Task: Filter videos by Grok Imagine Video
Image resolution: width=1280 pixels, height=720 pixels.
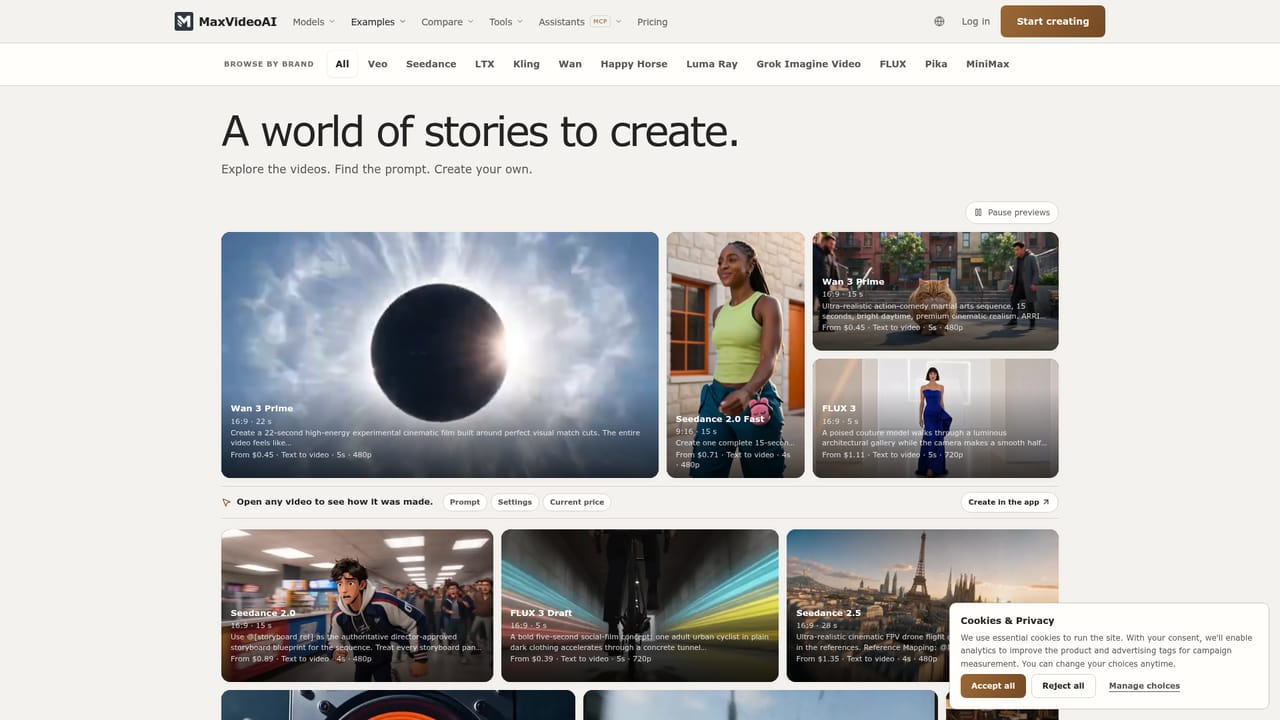Action: pyautogui.click(x=808, y=64)
